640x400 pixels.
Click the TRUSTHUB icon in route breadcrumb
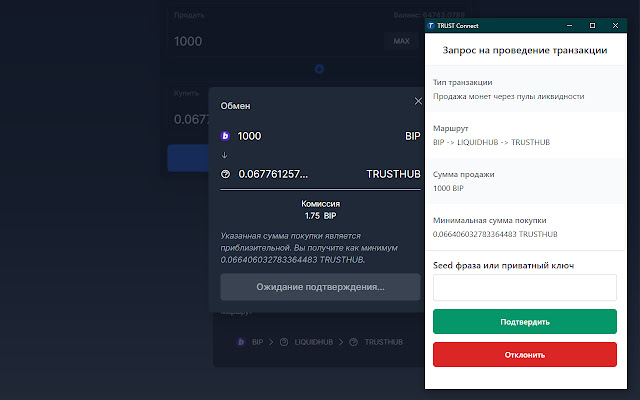353,342
